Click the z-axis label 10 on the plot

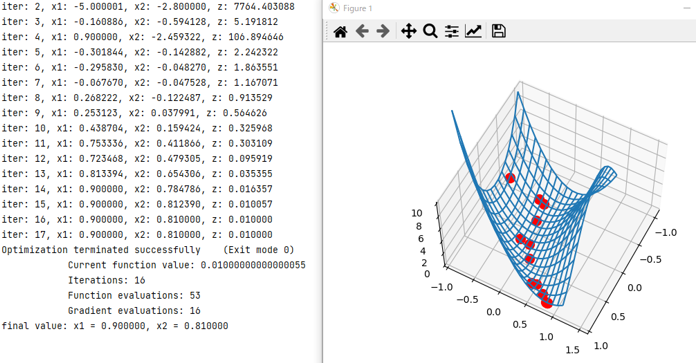pos(417,213)
